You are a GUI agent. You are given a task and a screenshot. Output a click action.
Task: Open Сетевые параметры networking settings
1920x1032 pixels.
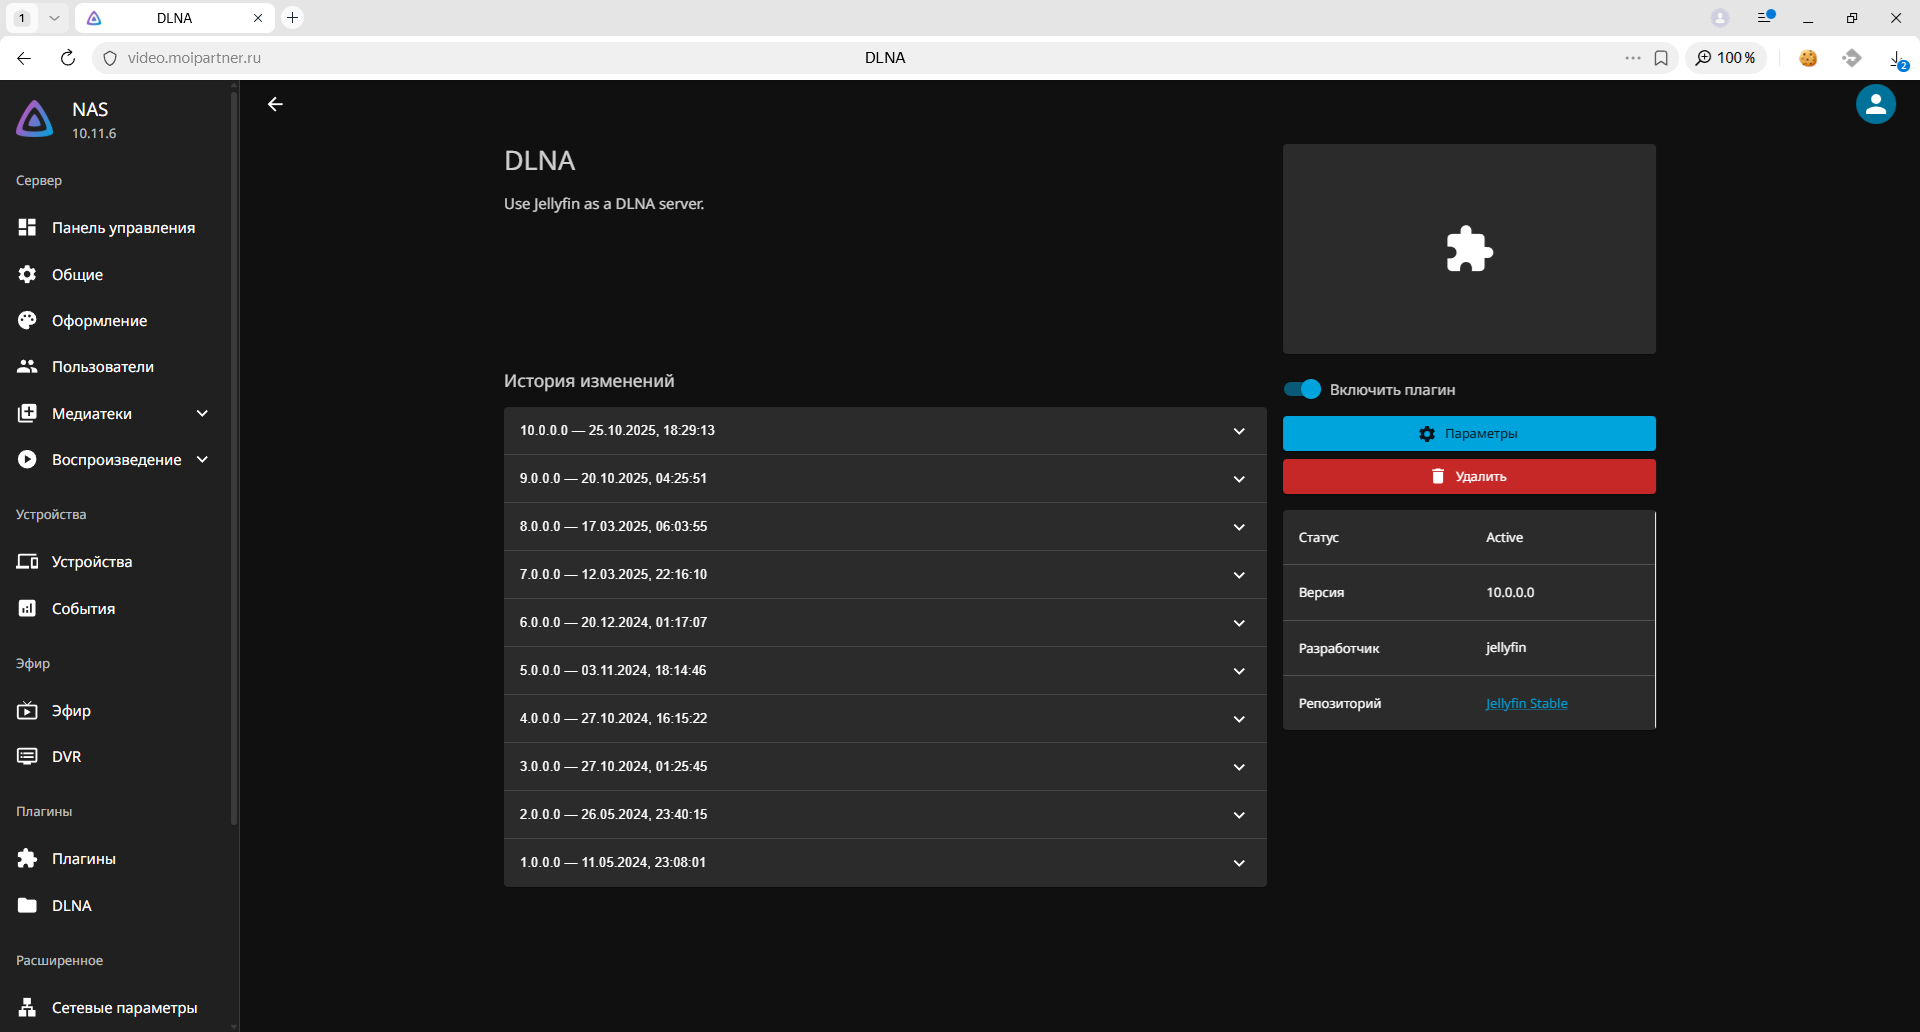pos(124,1008)
